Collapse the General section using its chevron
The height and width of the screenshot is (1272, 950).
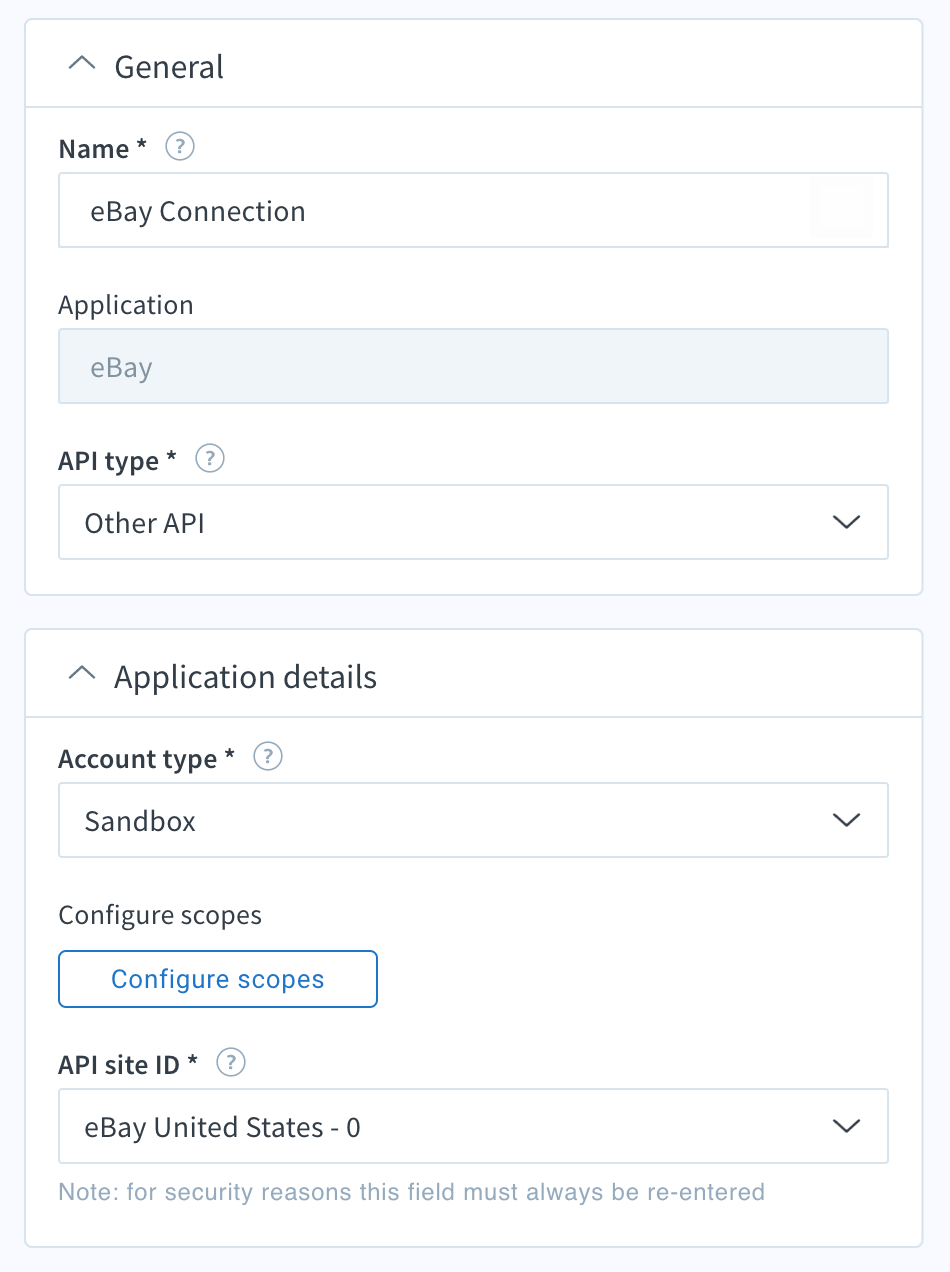81,65
